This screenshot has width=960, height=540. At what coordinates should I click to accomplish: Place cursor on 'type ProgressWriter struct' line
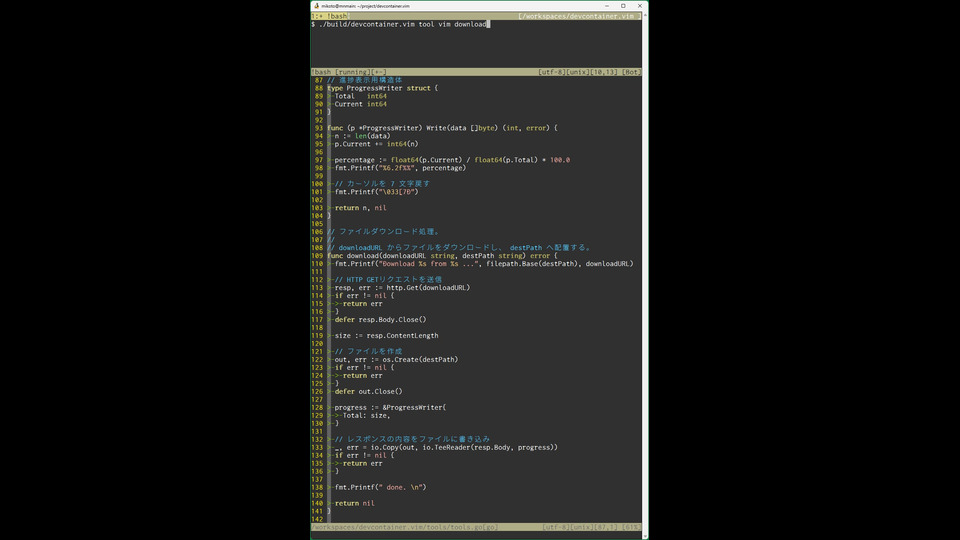pos(382,88)
